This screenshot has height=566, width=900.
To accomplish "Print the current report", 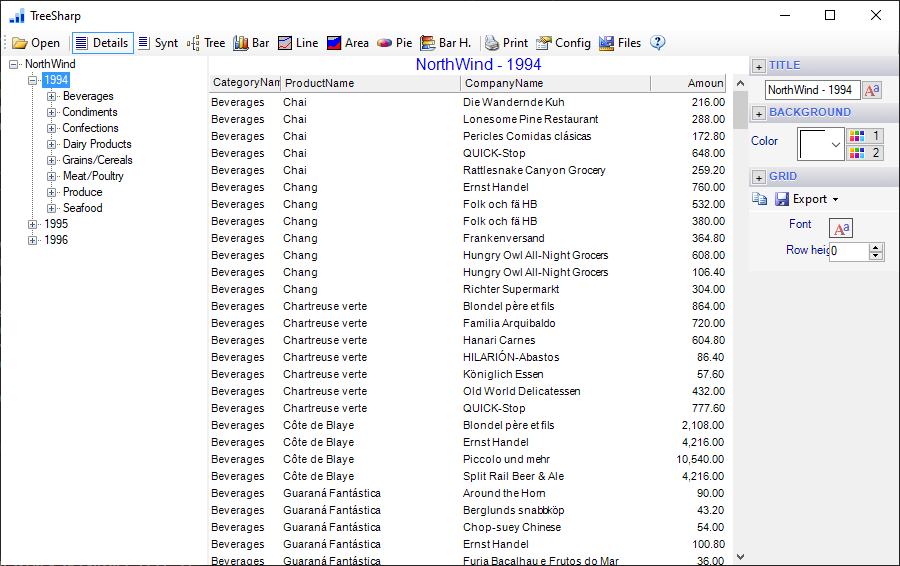I will pos(506,43).
